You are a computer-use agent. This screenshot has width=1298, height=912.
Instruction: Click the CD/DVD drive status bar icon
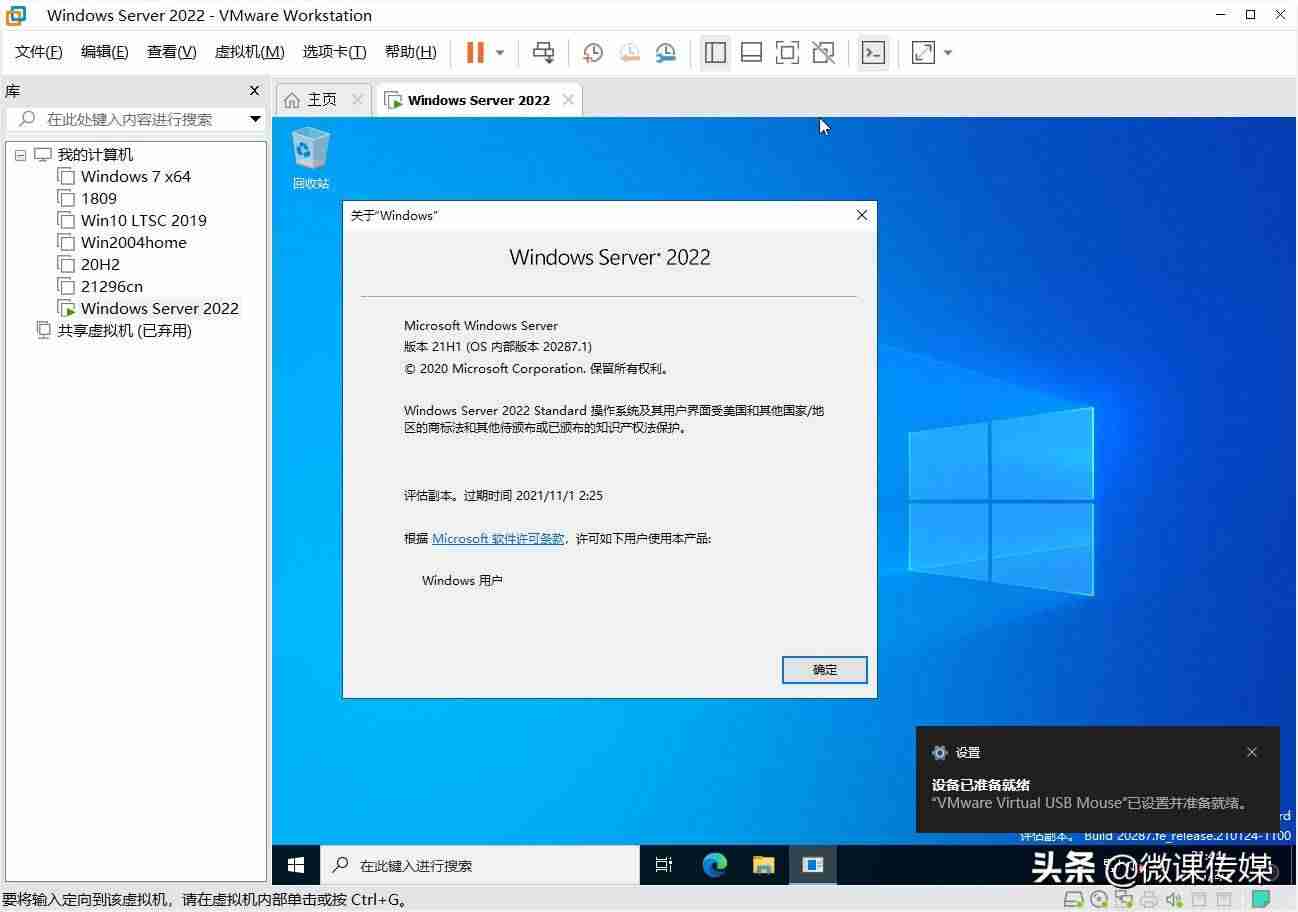click(x=1099, y=899)
